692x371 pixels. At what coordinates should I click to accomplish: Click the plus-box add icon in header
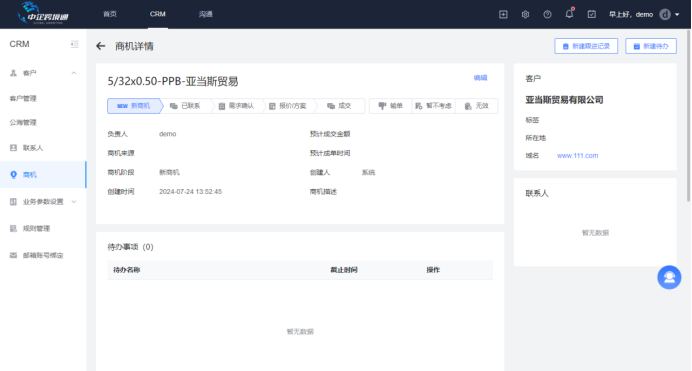[503, 15]
